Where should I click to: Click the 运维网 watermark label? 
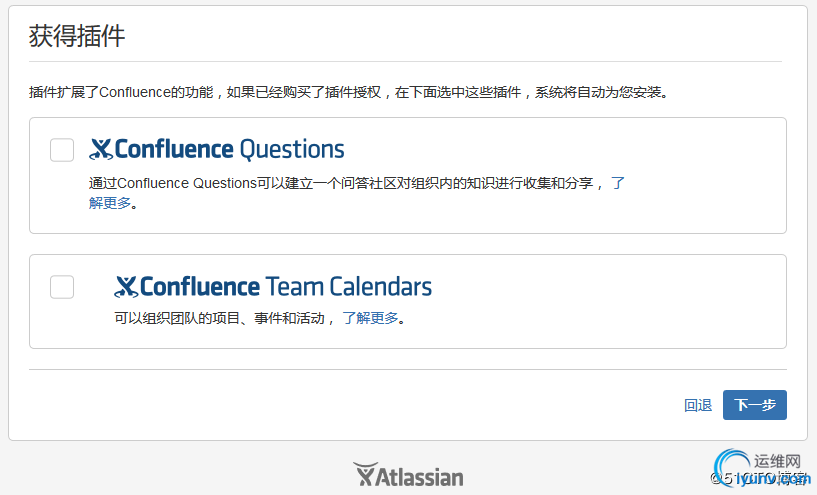777,462
